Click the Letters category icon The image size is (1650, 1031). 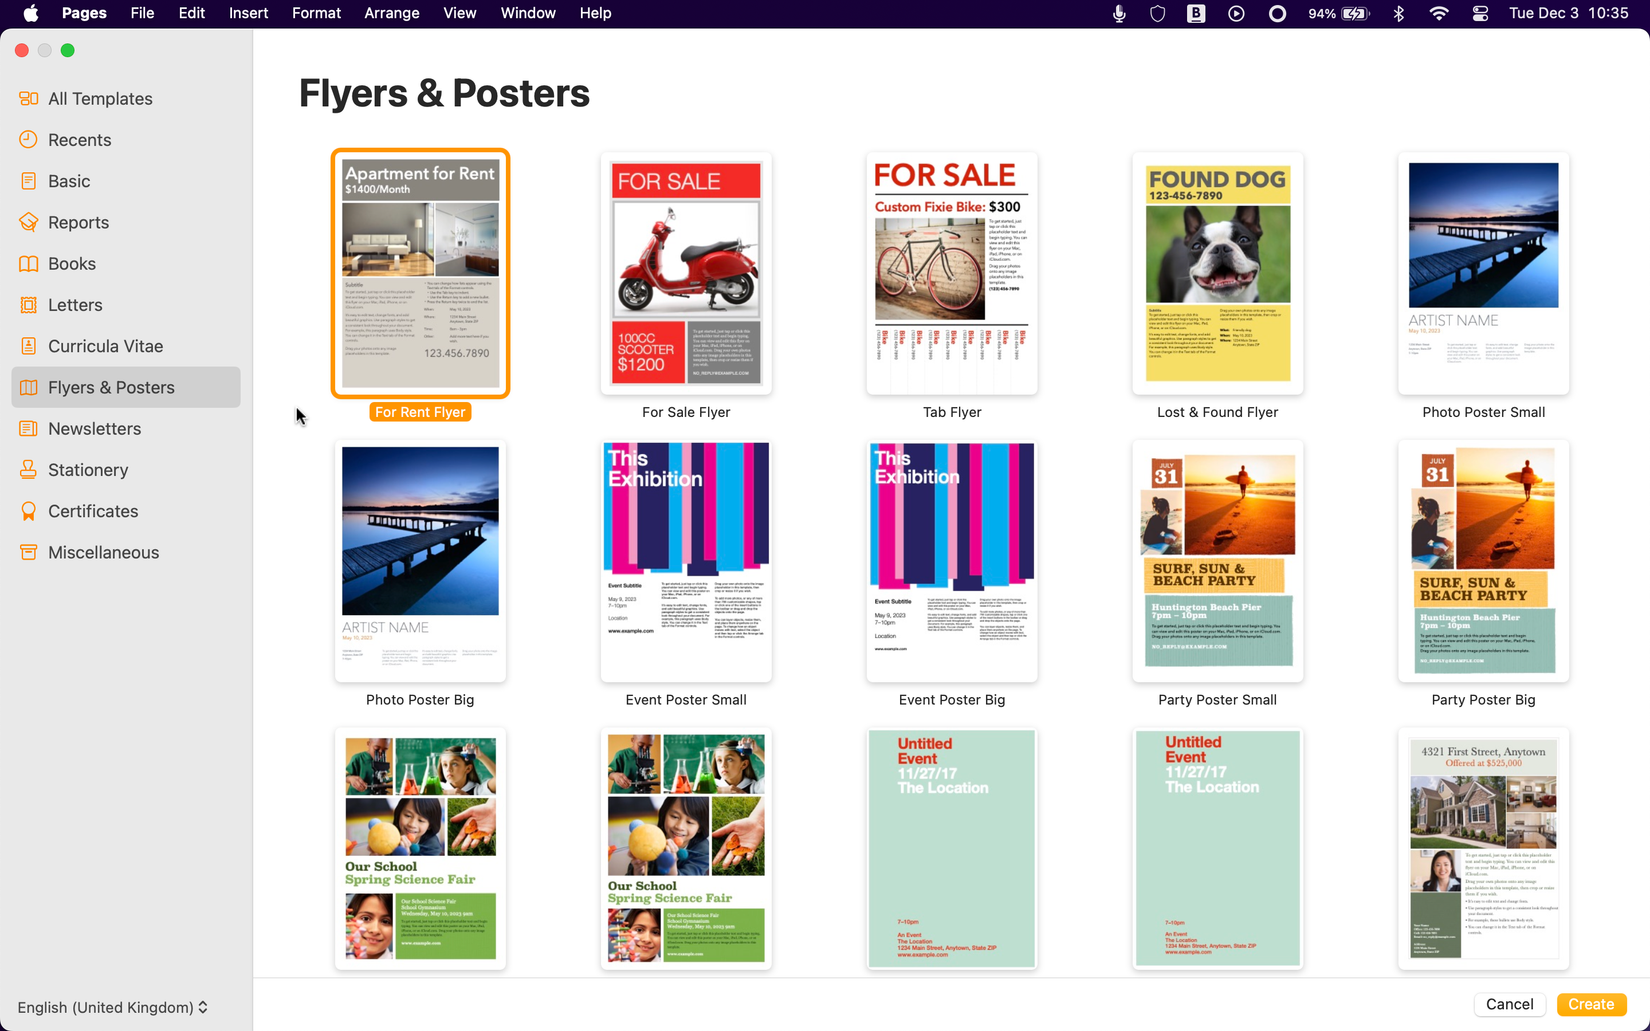(x=28, y=305)
